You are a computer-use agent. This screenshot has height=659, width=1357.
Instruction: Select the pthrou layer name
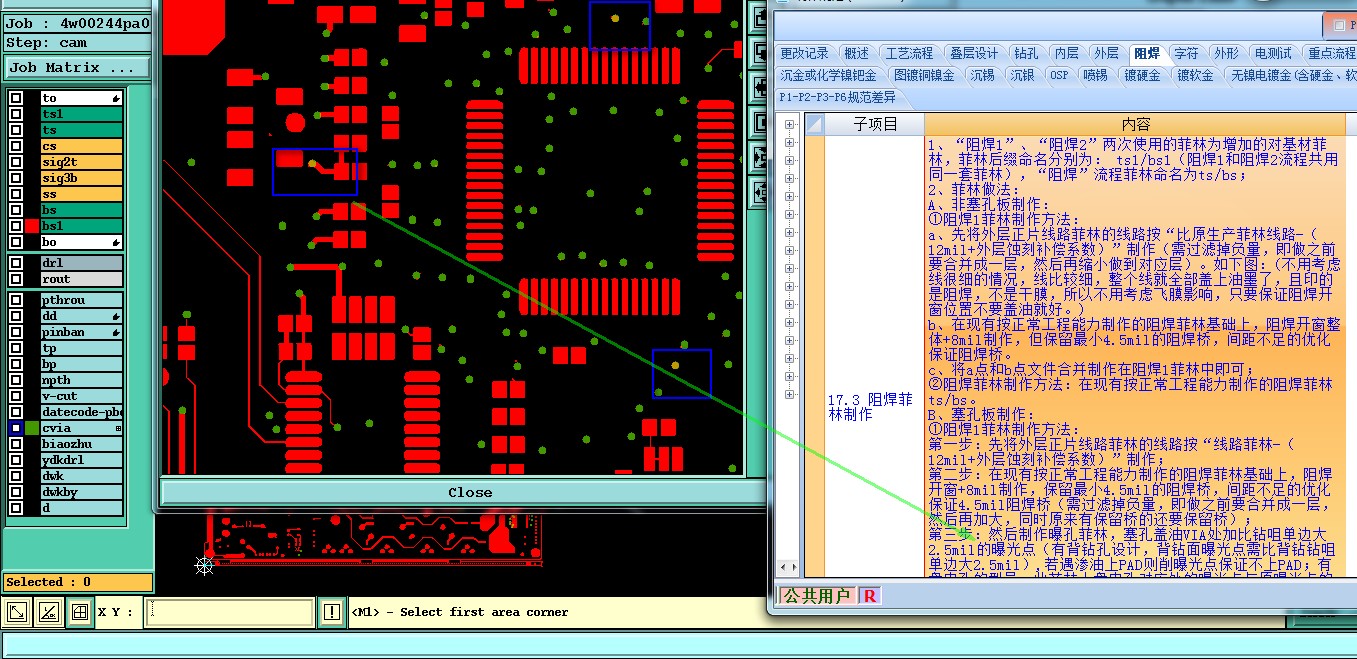coord(81,300)
